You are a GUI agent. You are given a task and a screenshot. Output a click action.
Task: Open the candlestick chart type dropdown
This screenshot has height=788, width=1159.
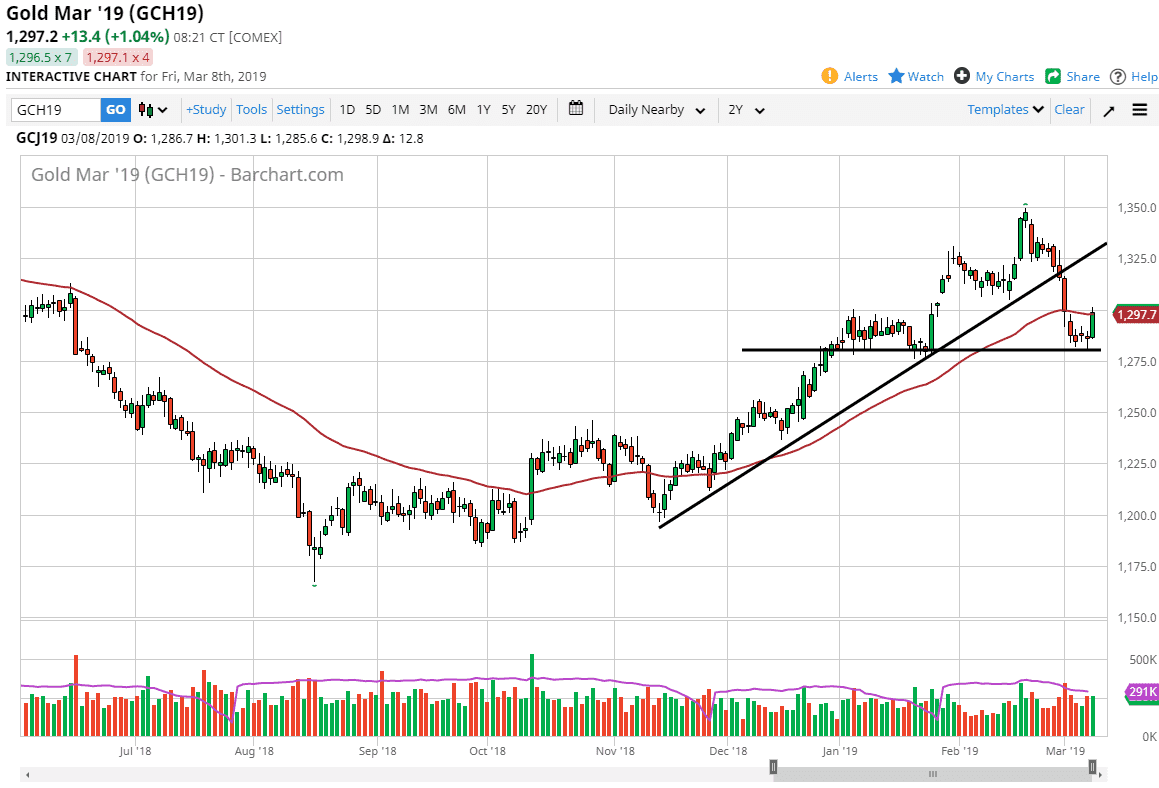[x=153, y=110]
